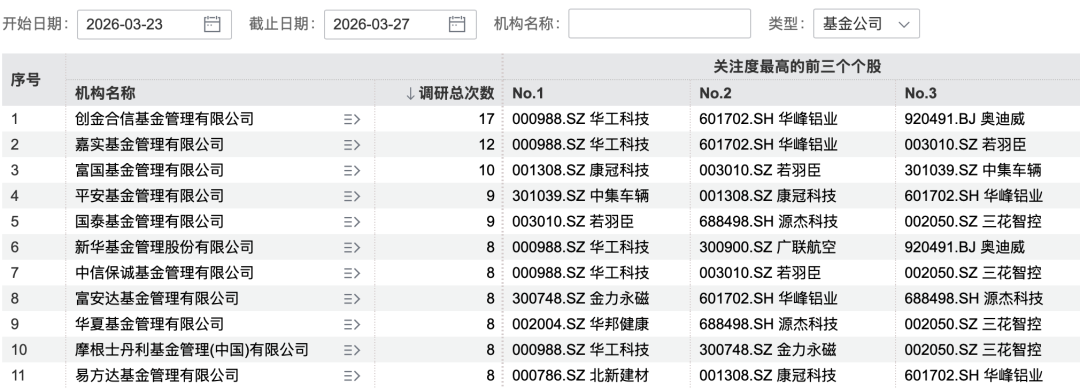Select 创金合信基金管理有限公司 institution name

[165, 119]
